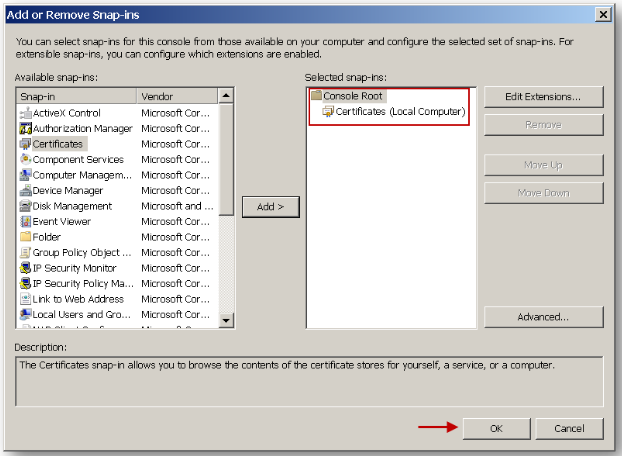Click the Add > button
Viewport: 622px width, 456px height.
coord(271,207)
